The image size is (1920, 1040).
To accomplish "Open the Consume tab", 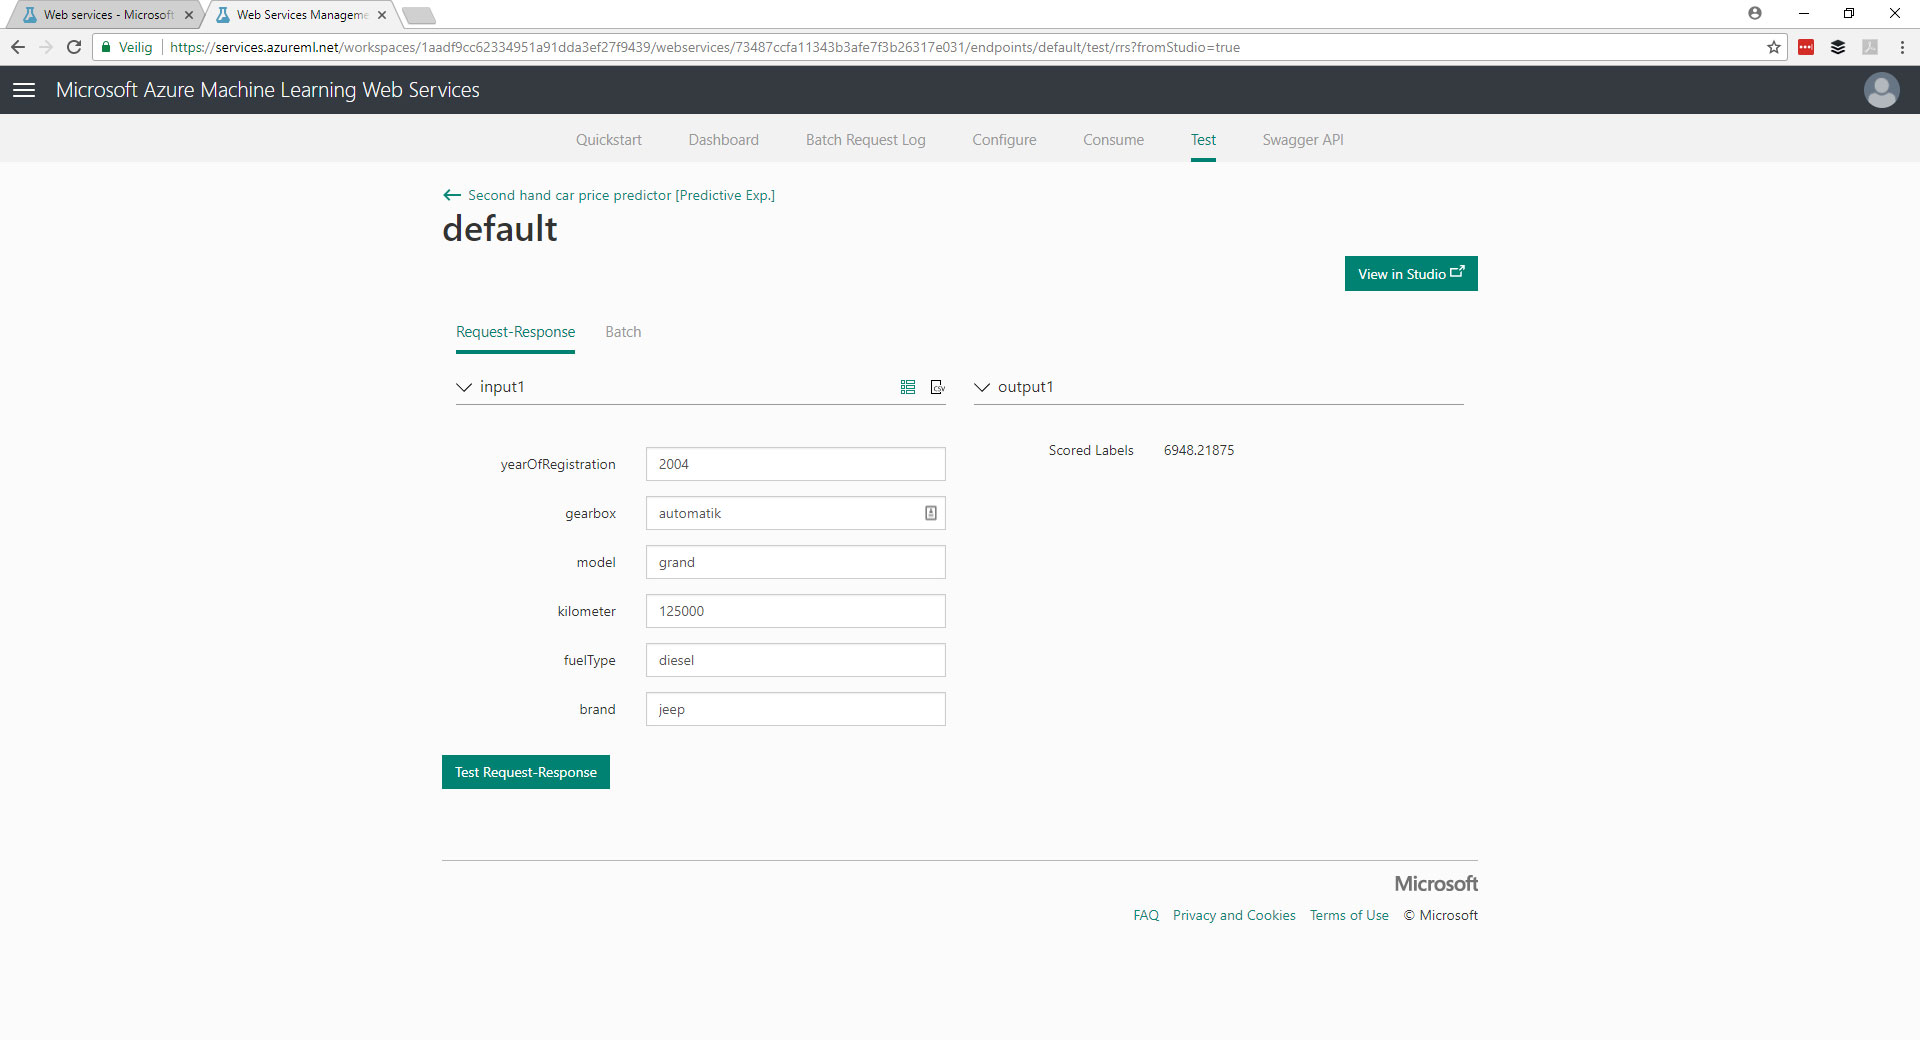I will click(x=1113, y=140).
